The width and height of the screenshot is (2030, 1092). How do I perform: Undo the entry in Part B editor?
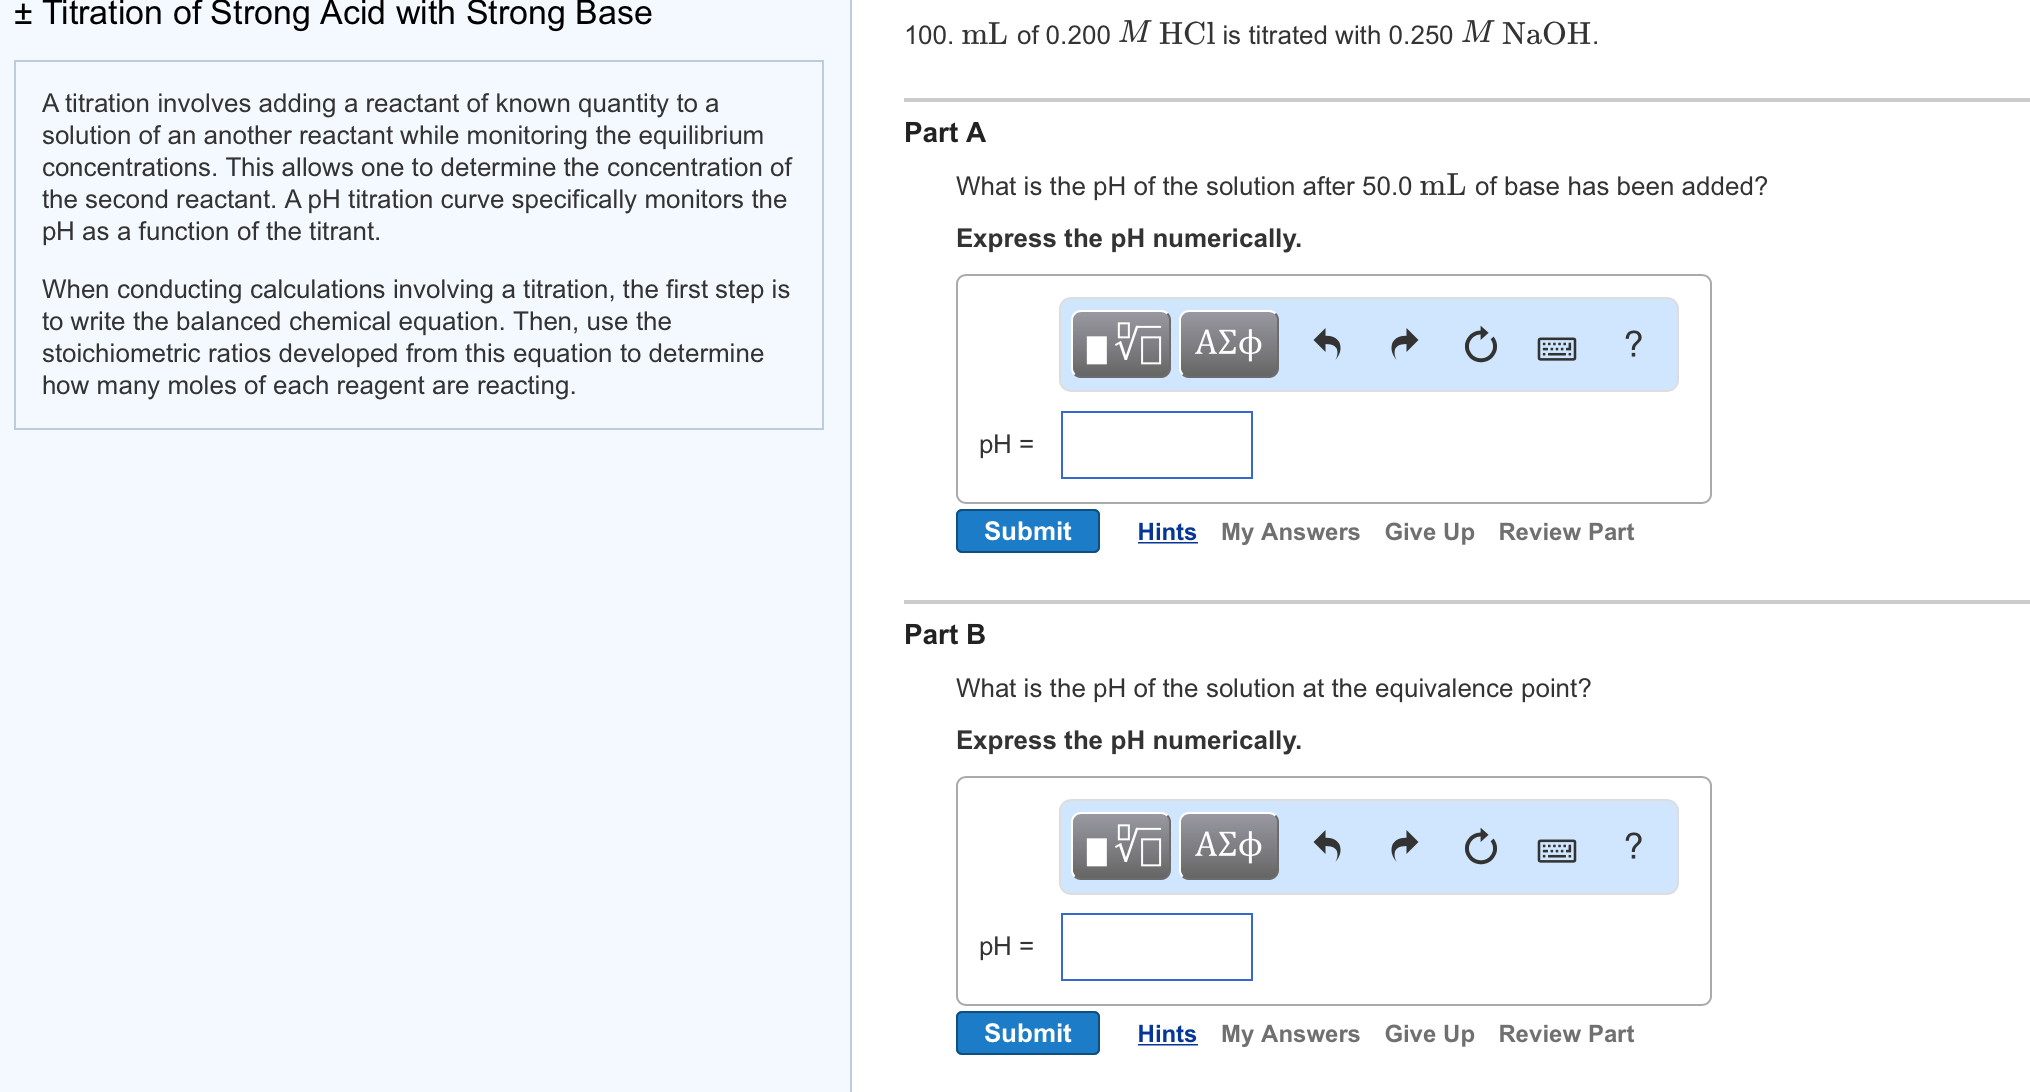[x=1328, y=844]
